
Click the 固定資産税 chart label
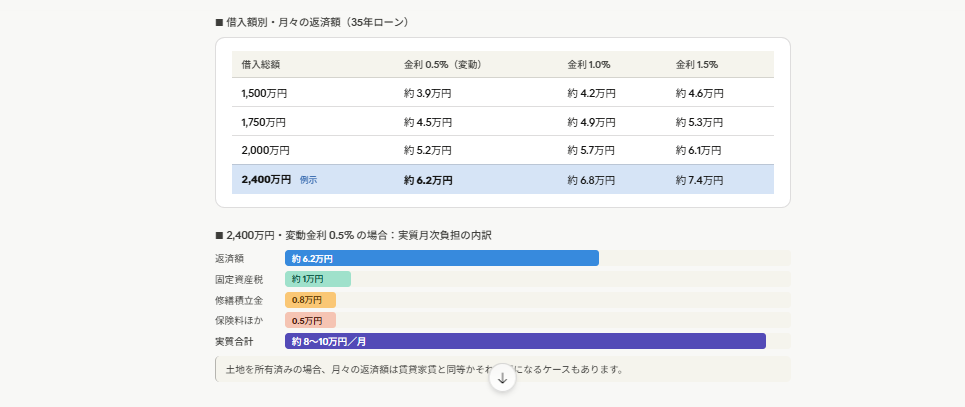(239, 280)
